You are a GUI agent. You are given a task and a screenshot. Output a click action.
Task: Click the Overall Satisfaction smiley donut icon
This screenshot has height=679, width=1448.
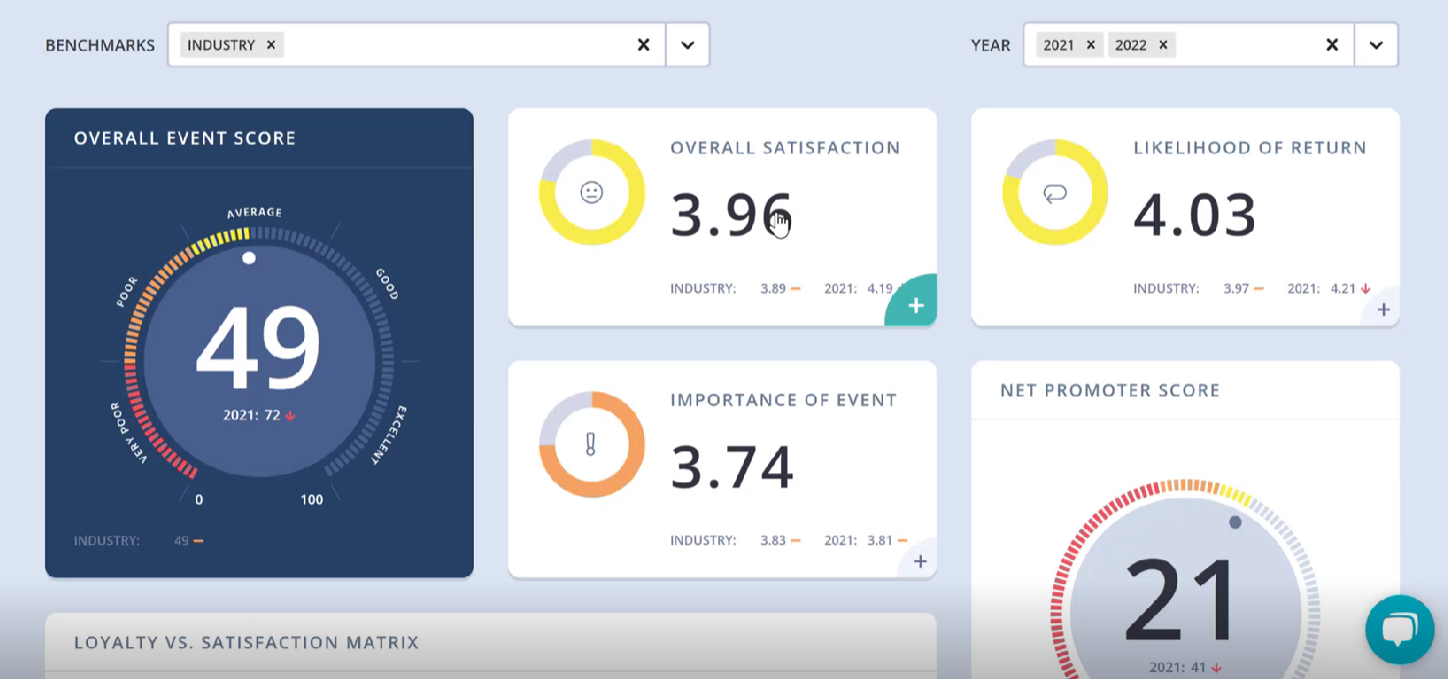click(x=592, y=192)
